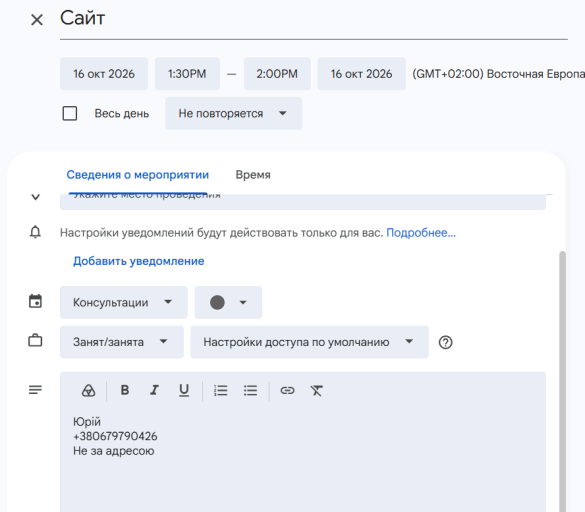Screen dimensions: 585x512
Task: Toggle underline formatting in description
Action: (184, 390)
